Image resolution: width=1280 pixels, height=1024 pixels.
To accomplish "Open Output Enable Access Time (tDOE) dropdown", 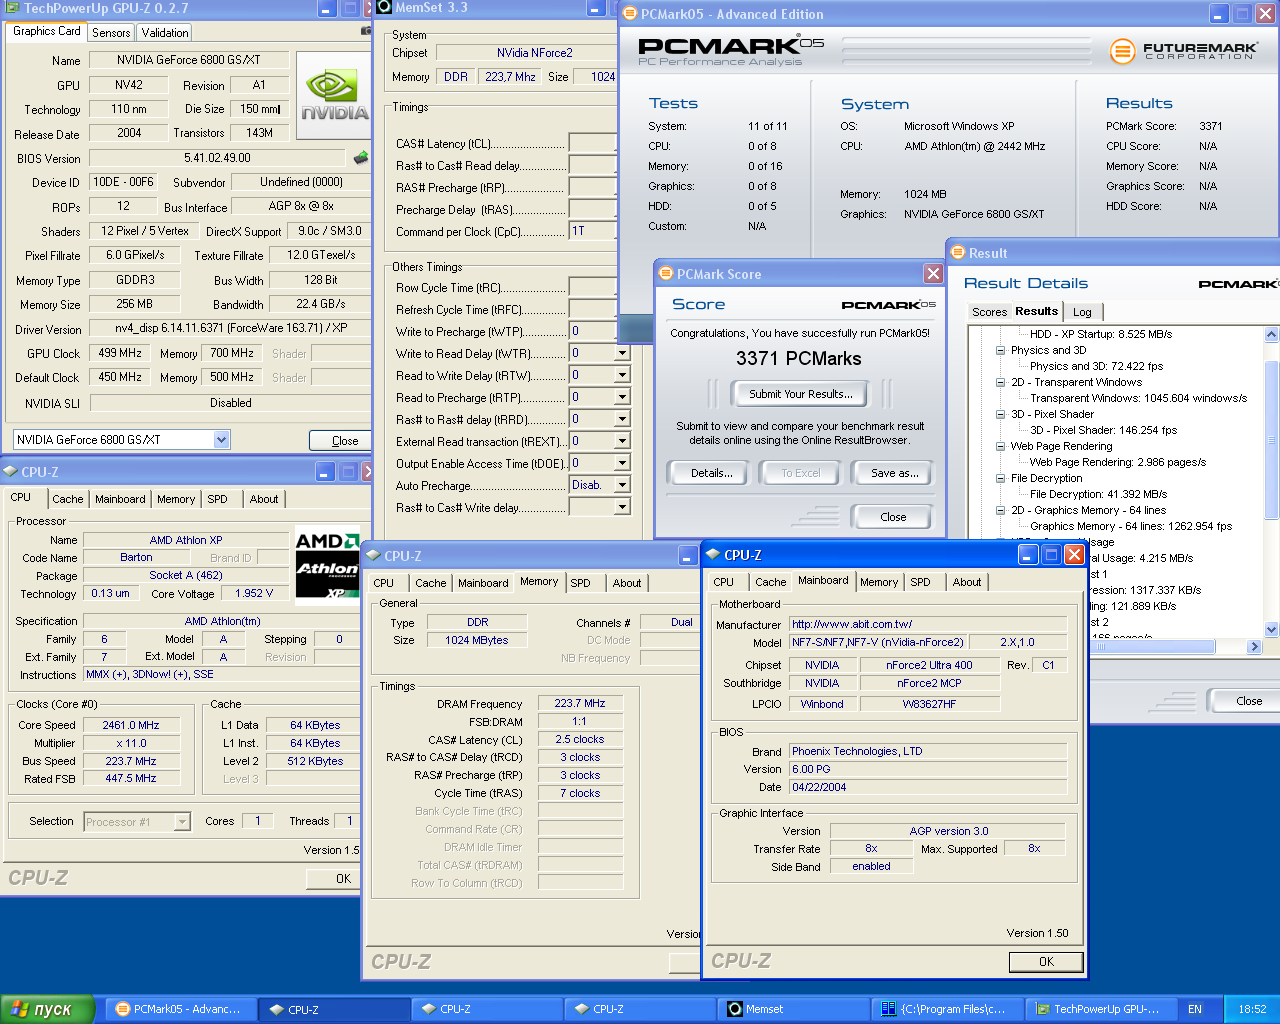I will click(x=622, y=463).
